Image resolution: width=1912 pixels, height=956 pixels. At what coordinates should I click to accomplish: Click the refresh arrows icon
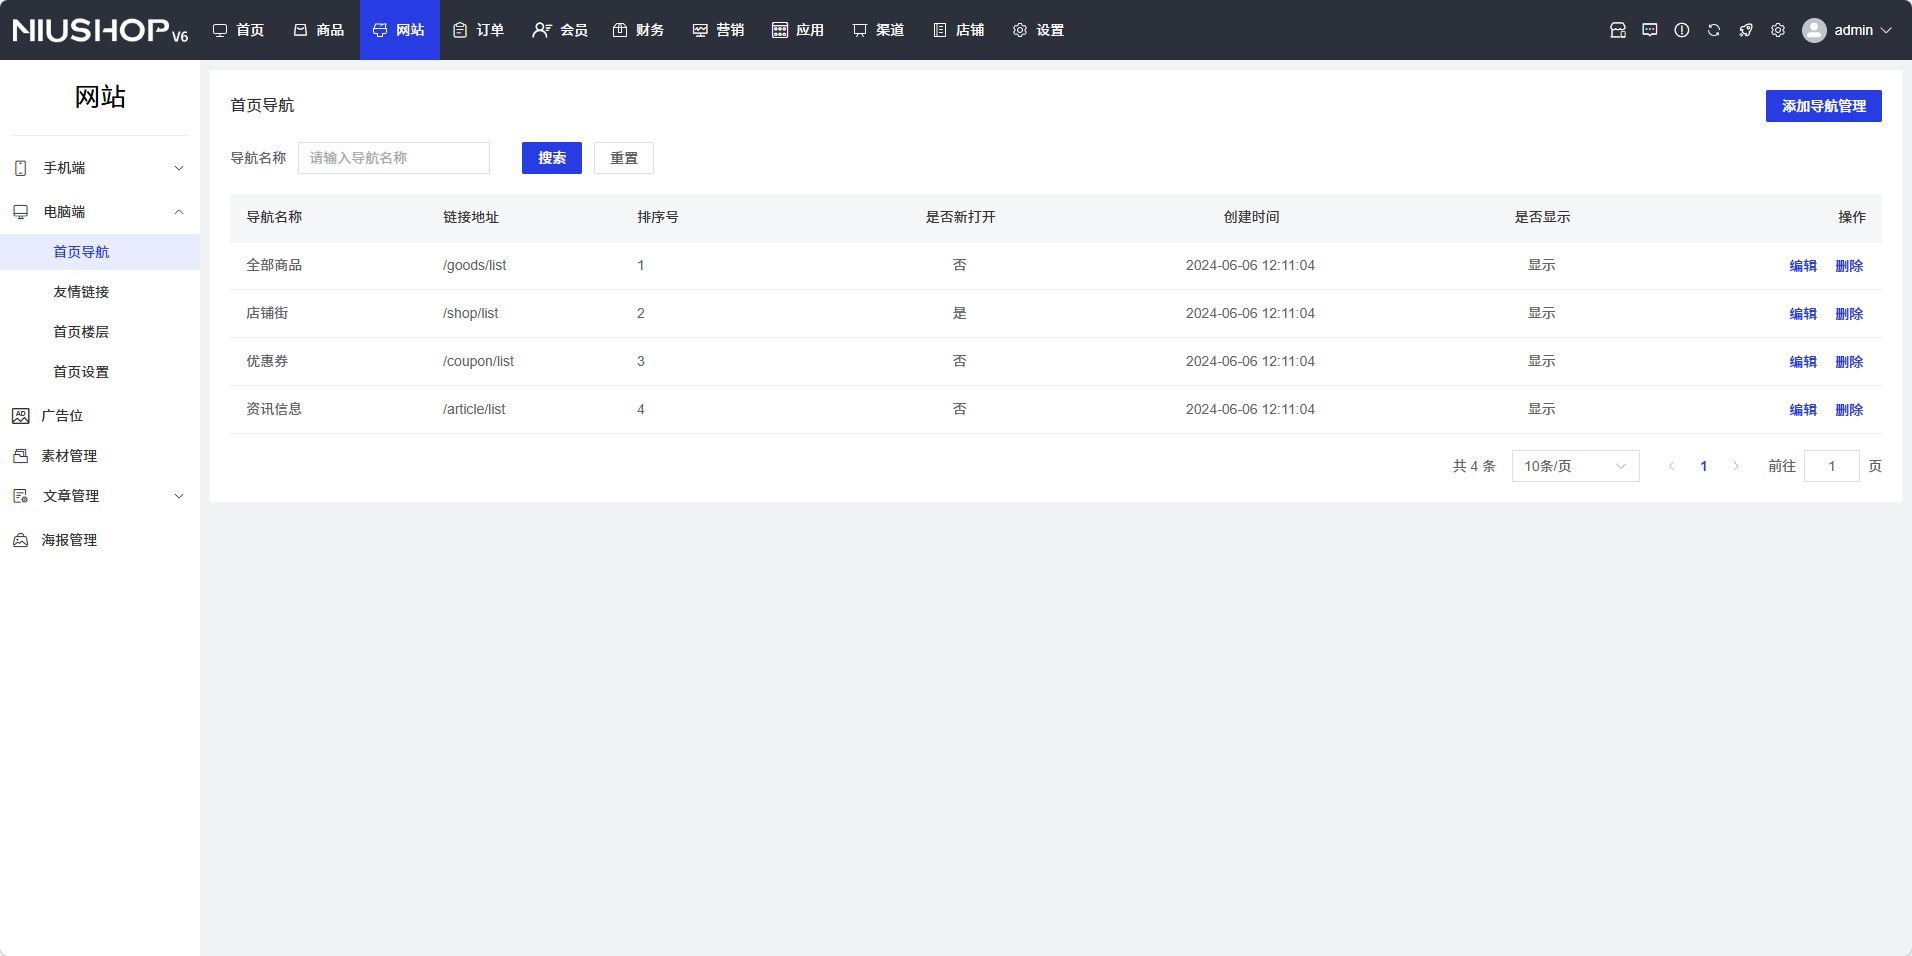(1713, 30)
